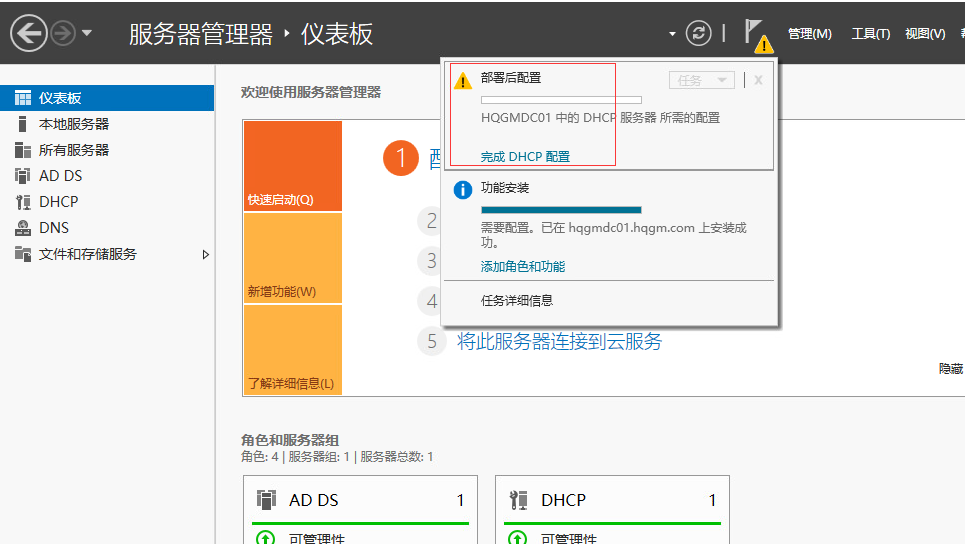Select DNS in the left sidebar
This screenshot has height=544, width=965.
[54, 228]
